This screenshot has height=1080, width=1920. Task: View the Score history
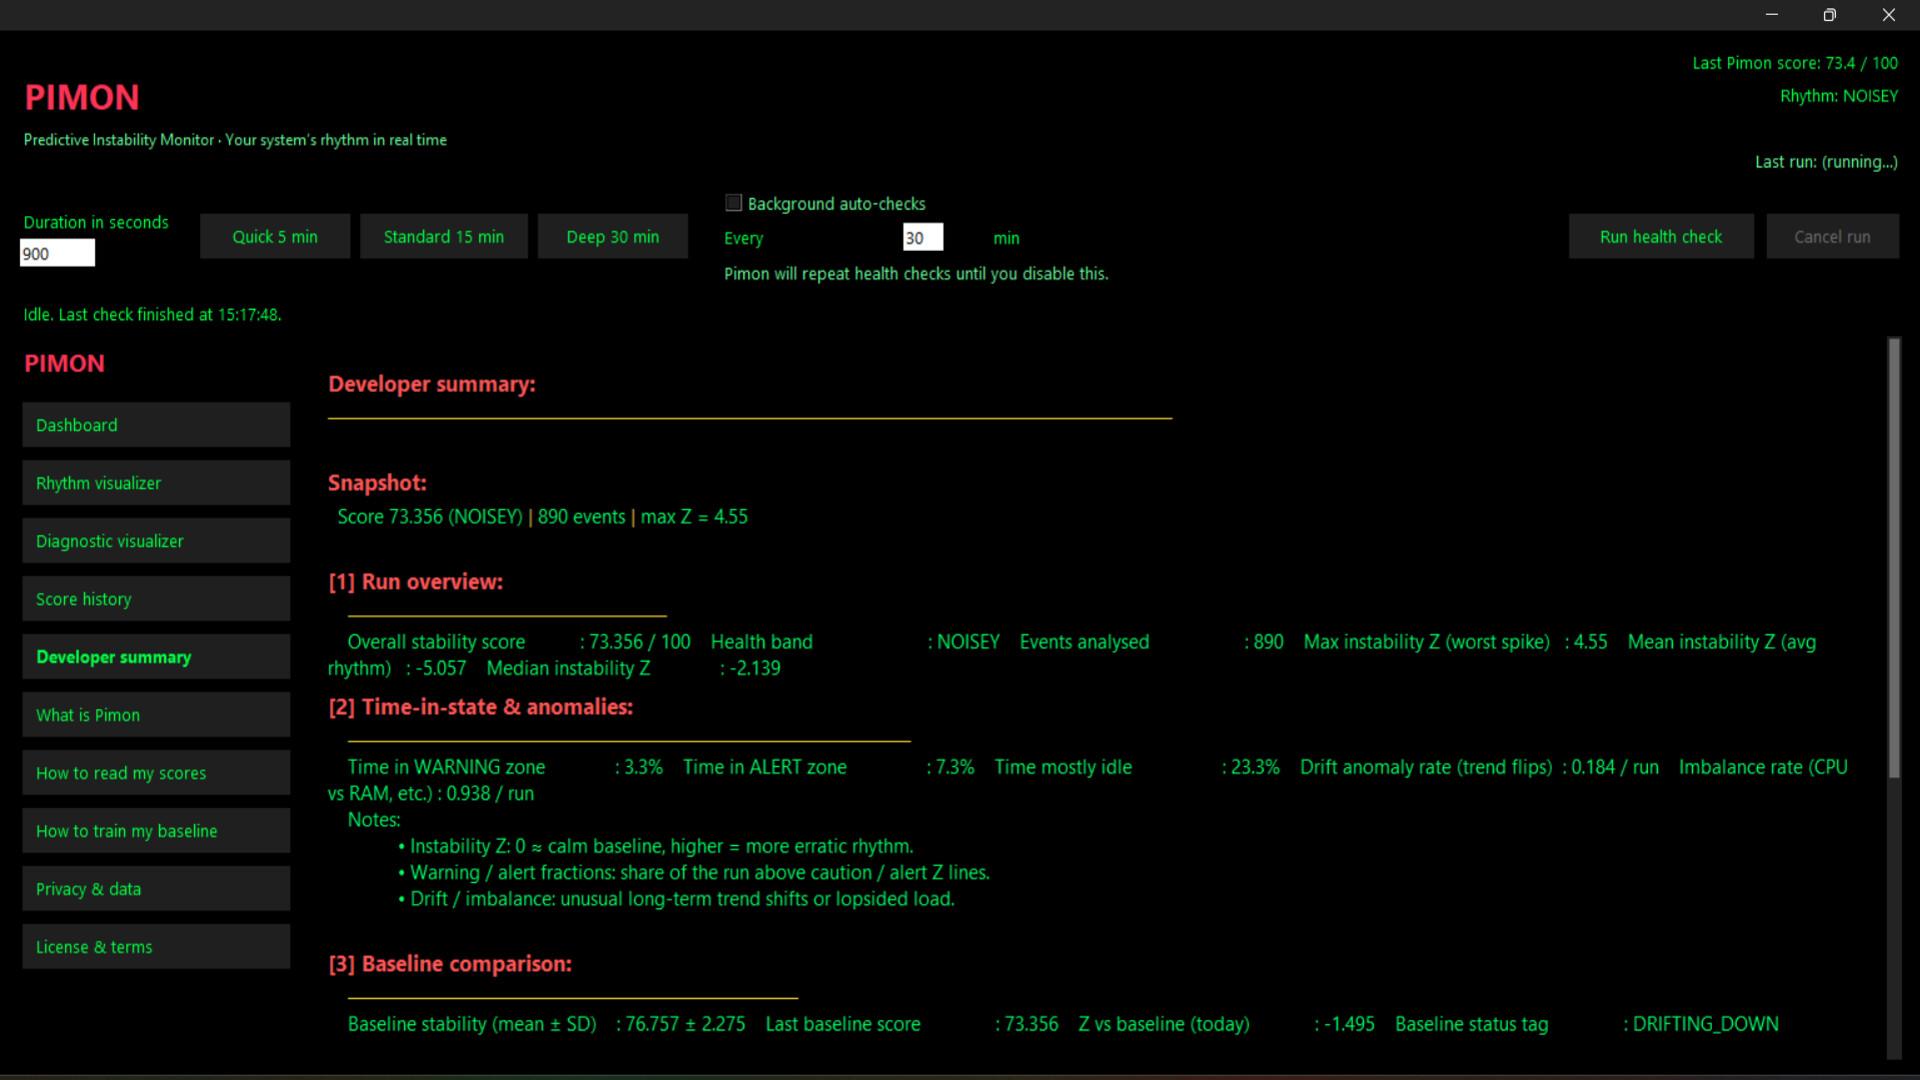click(x=155, y=598)
